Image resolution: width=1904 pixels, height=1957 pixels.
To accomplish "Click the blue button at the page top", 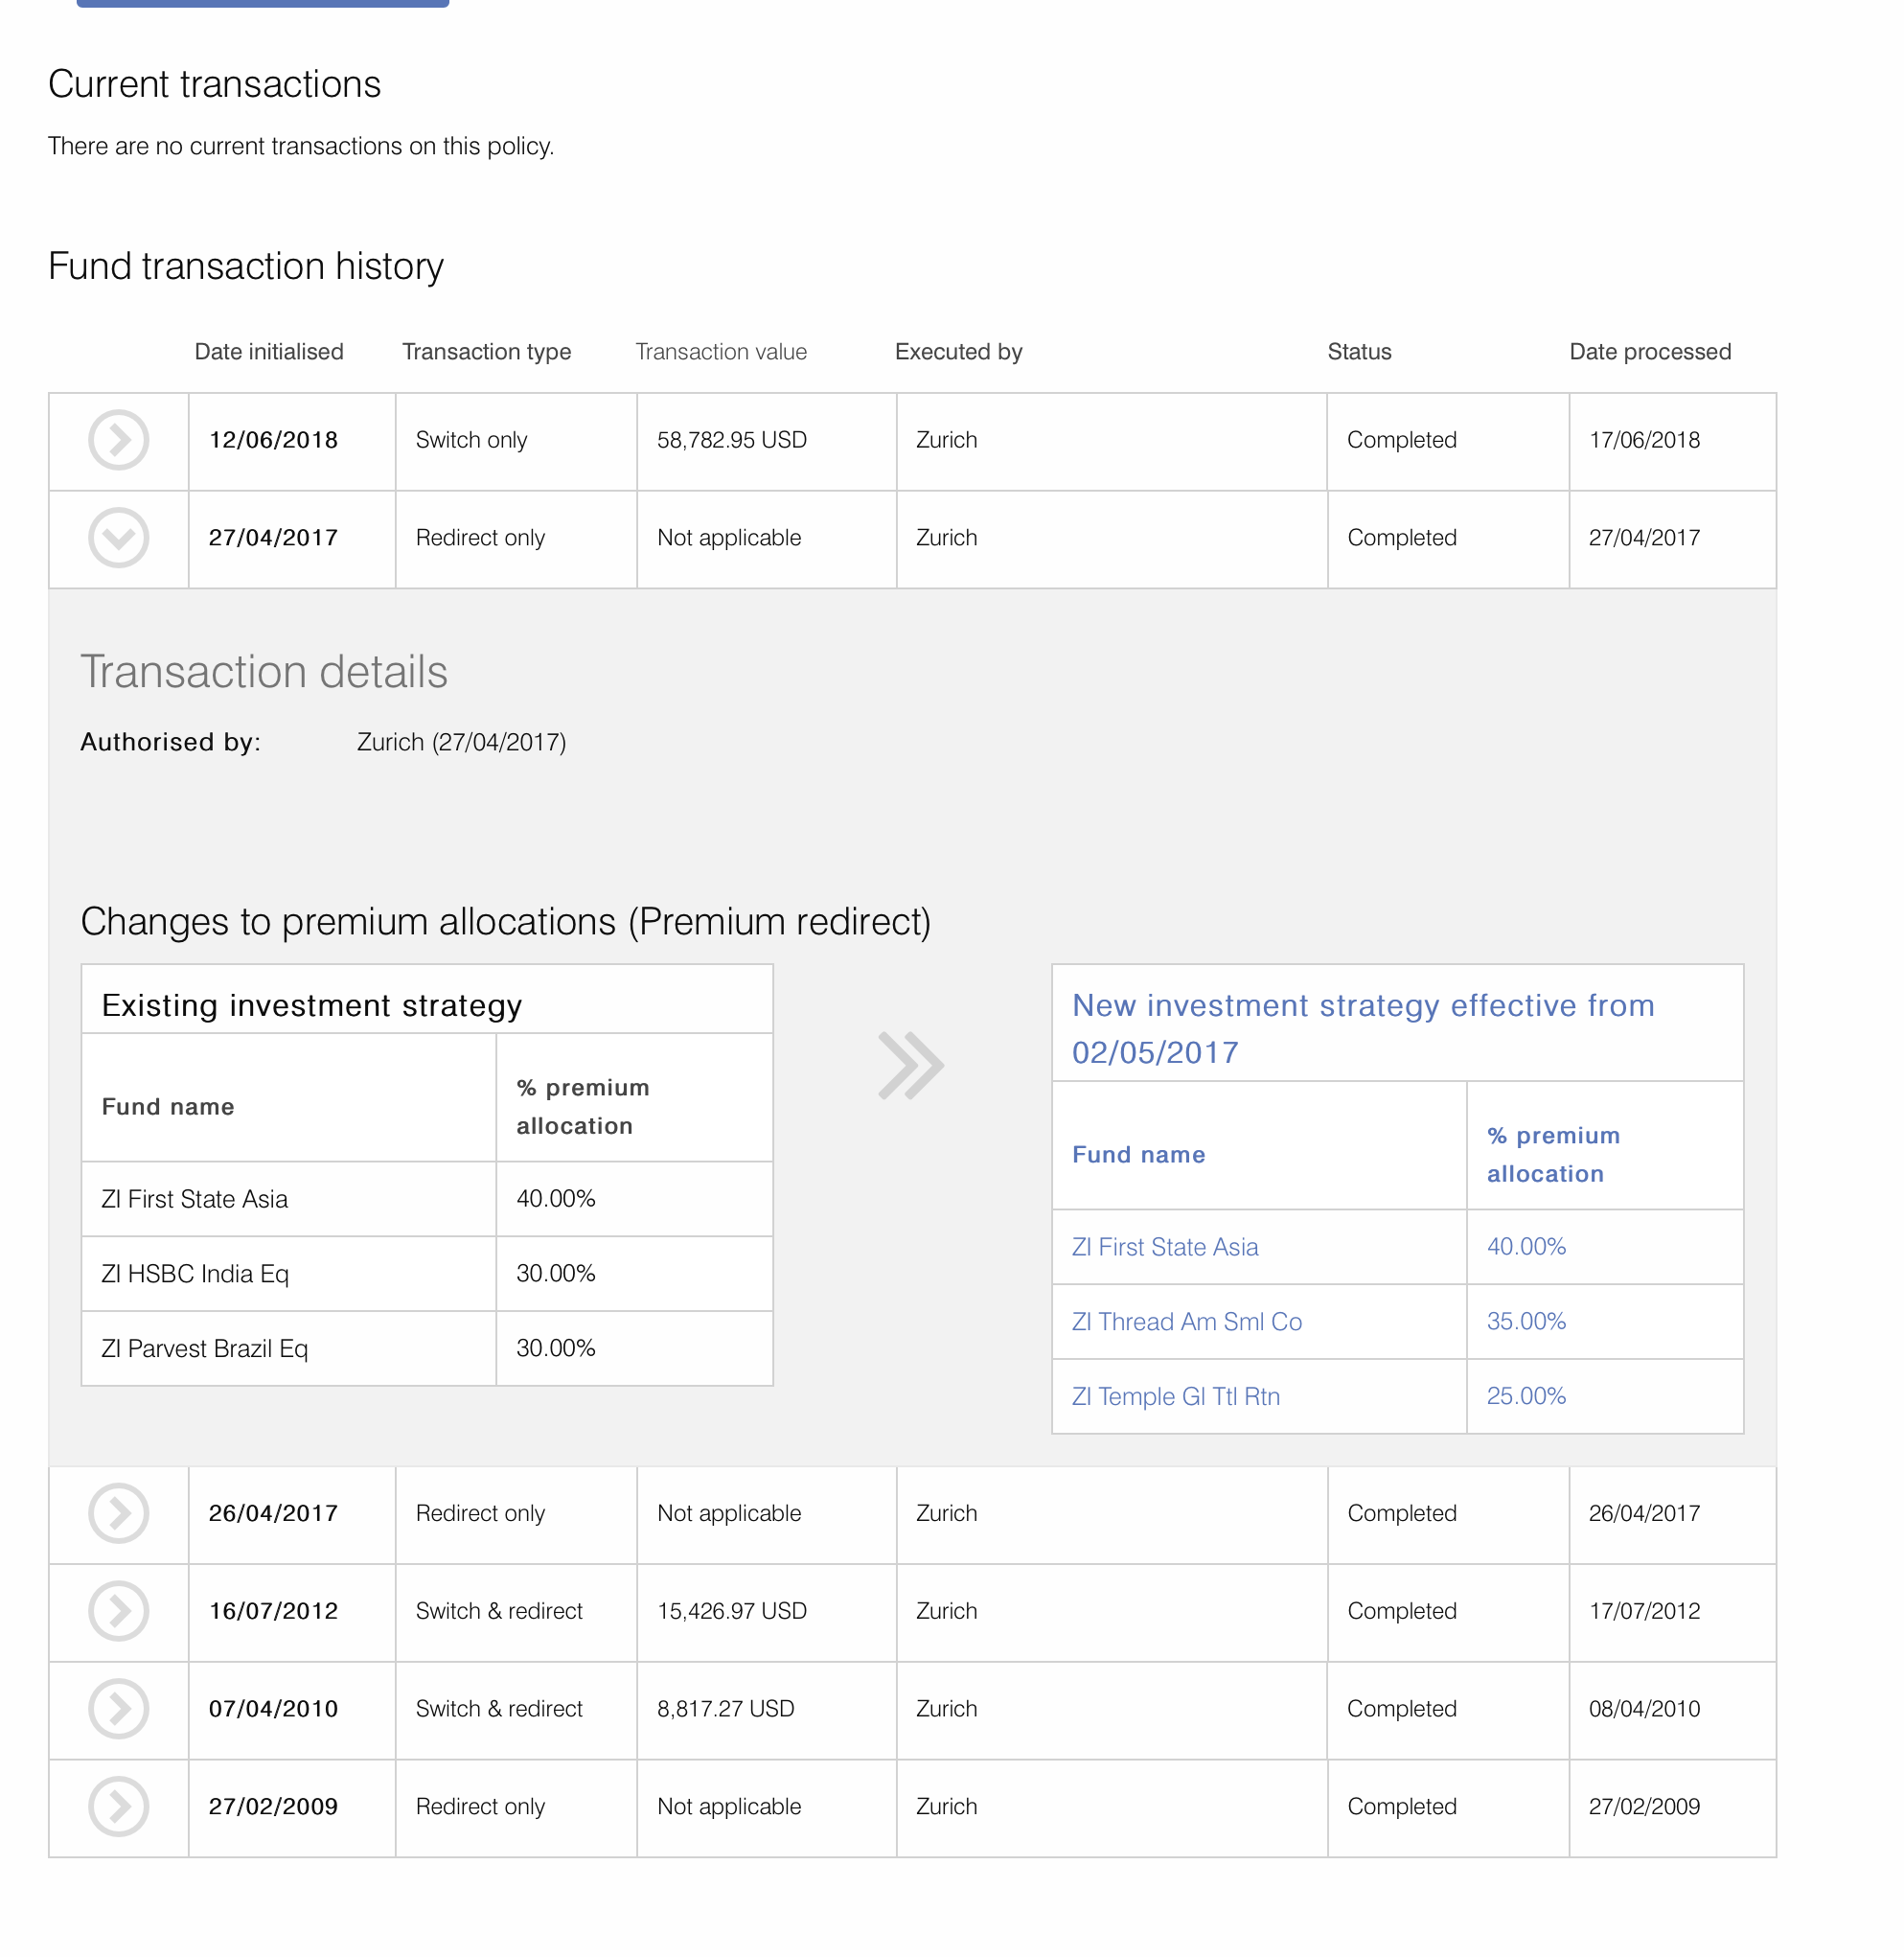I will 263,3.
